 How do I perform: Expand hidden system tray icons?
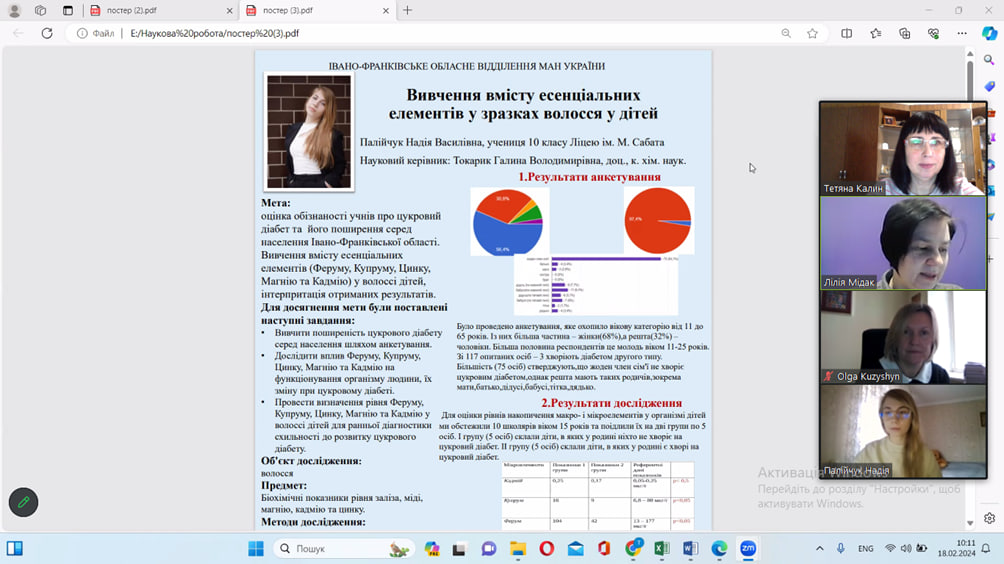pyautogui.click(x=819, y=548)
